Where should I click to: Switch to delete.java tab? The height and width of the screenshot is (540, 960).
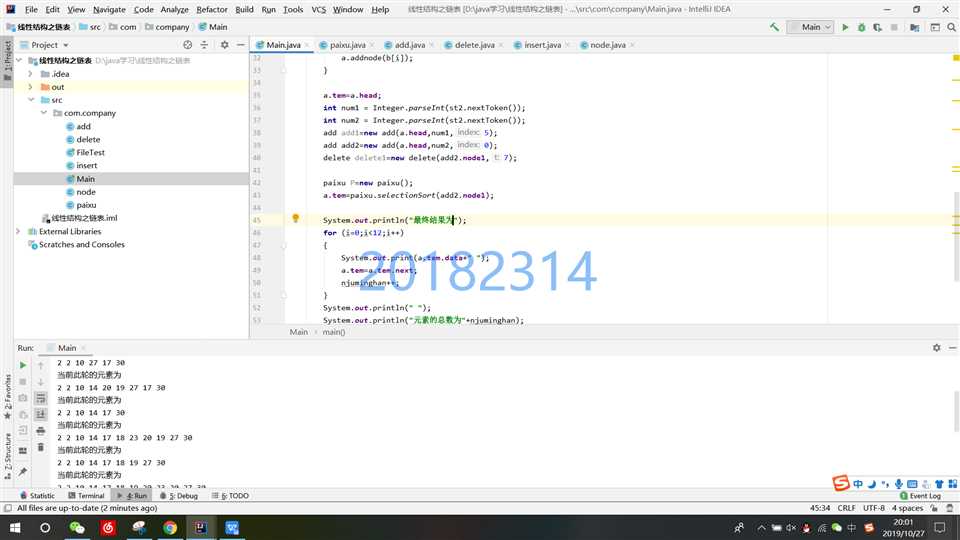tap(474, 45)
